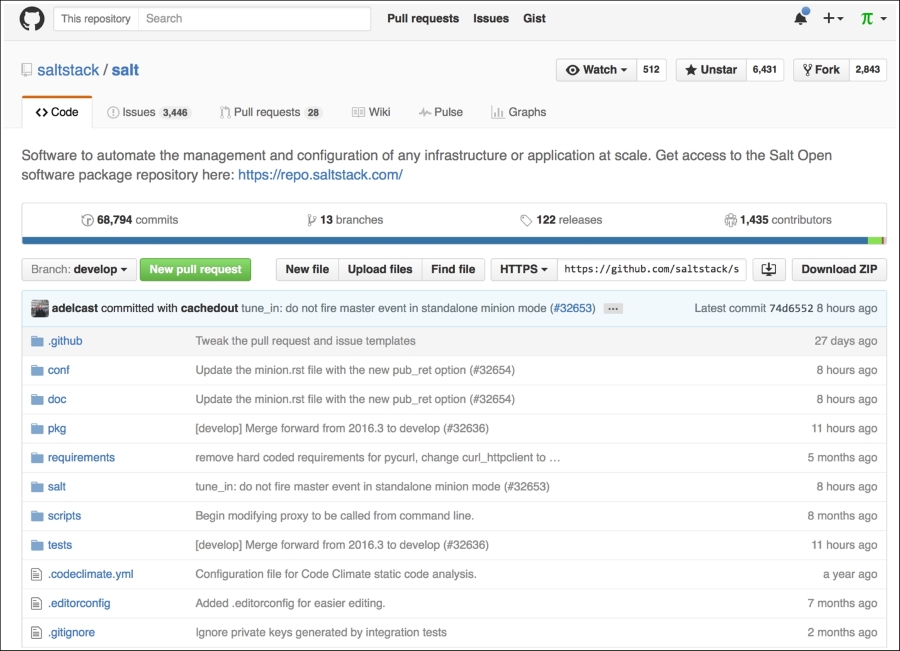The height and width of the screenshot is (651, 900).
Task: Open the HTTPS clone protocol dropdown
Action: pos(523,269)
